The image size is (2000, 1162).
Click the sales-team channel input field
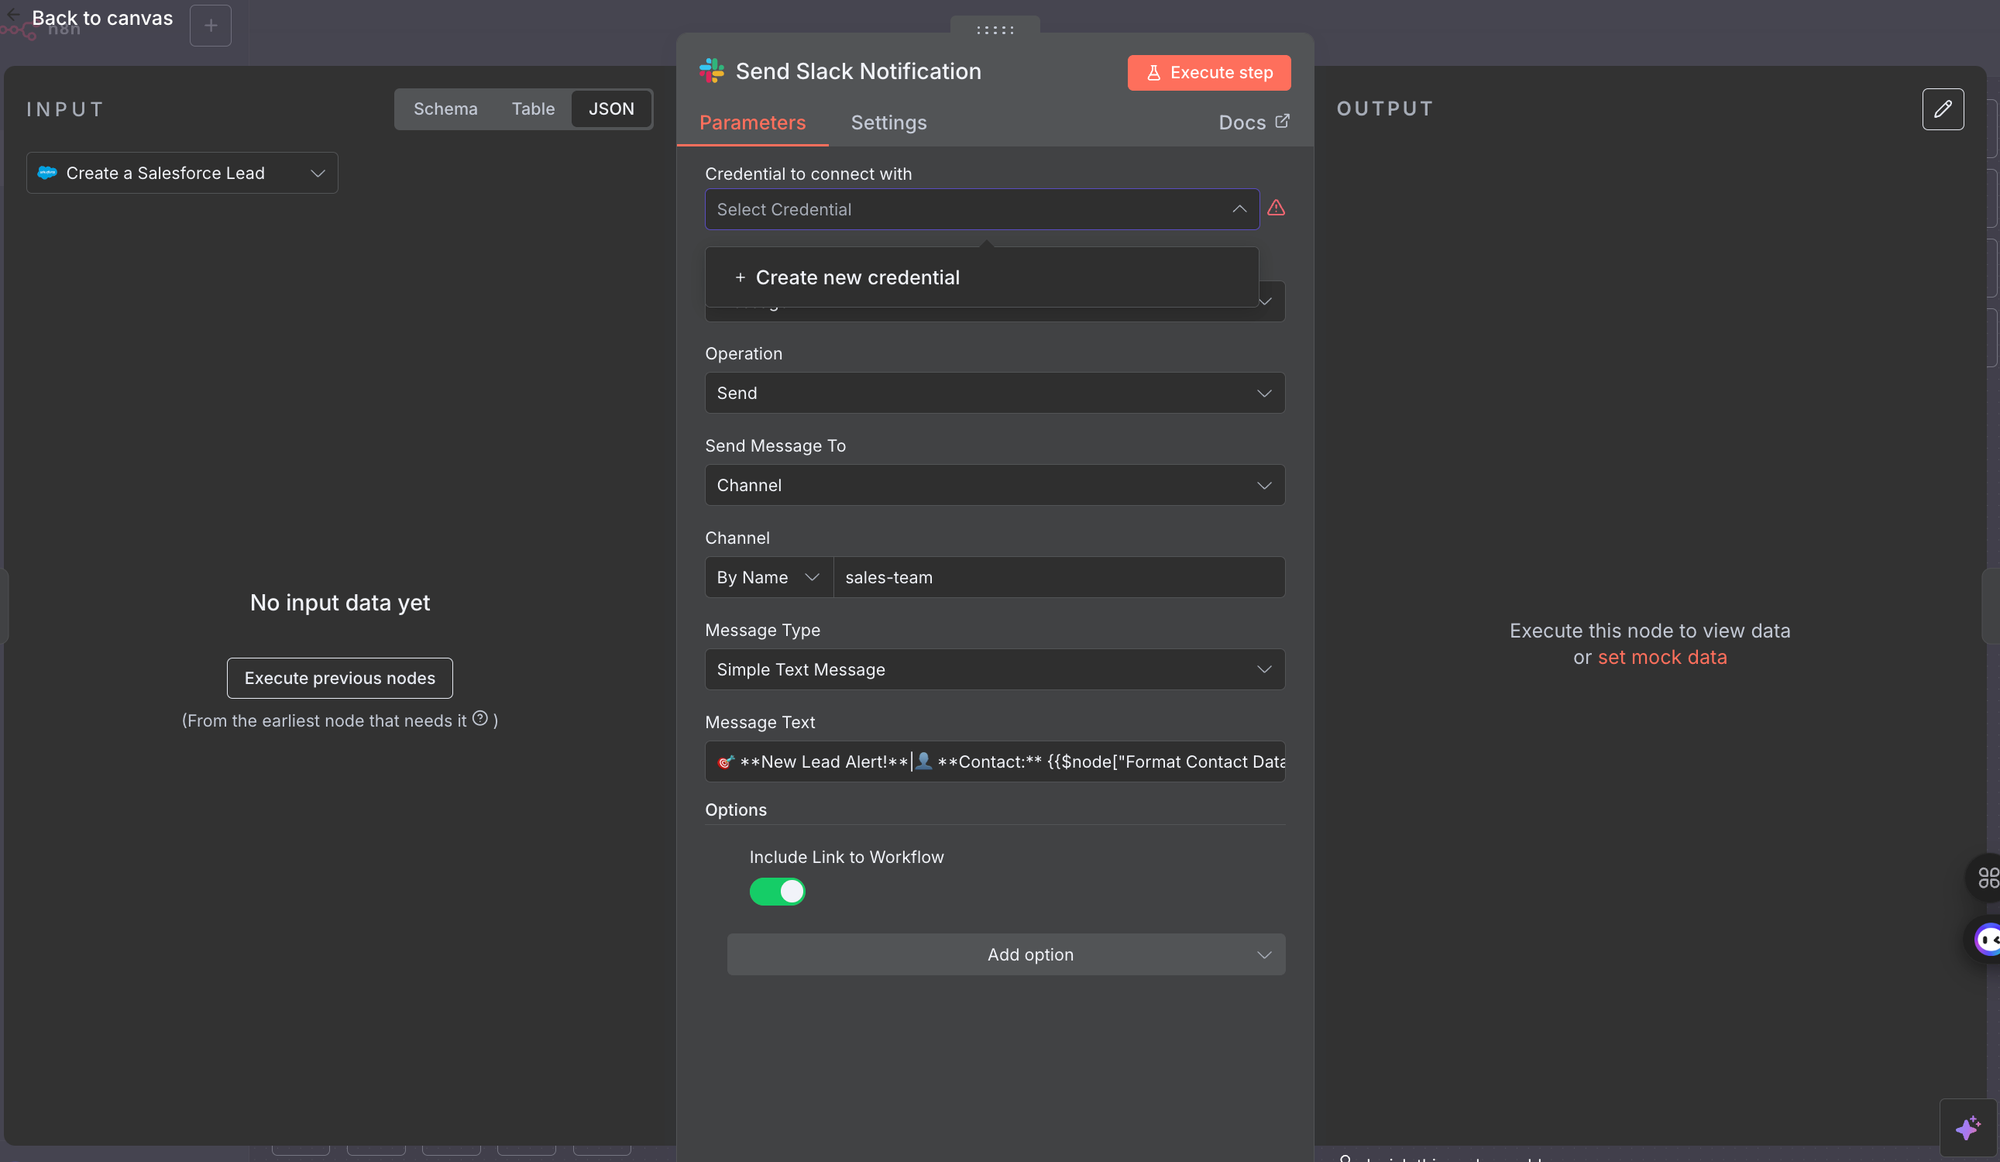point(1059,577)
